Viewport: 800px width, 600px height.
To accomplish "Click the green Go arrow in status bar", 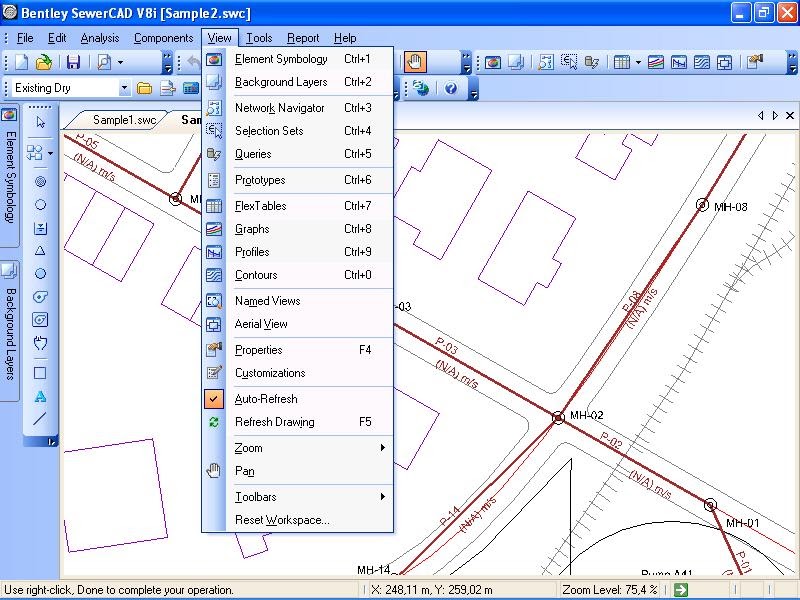I will point(681,590).
